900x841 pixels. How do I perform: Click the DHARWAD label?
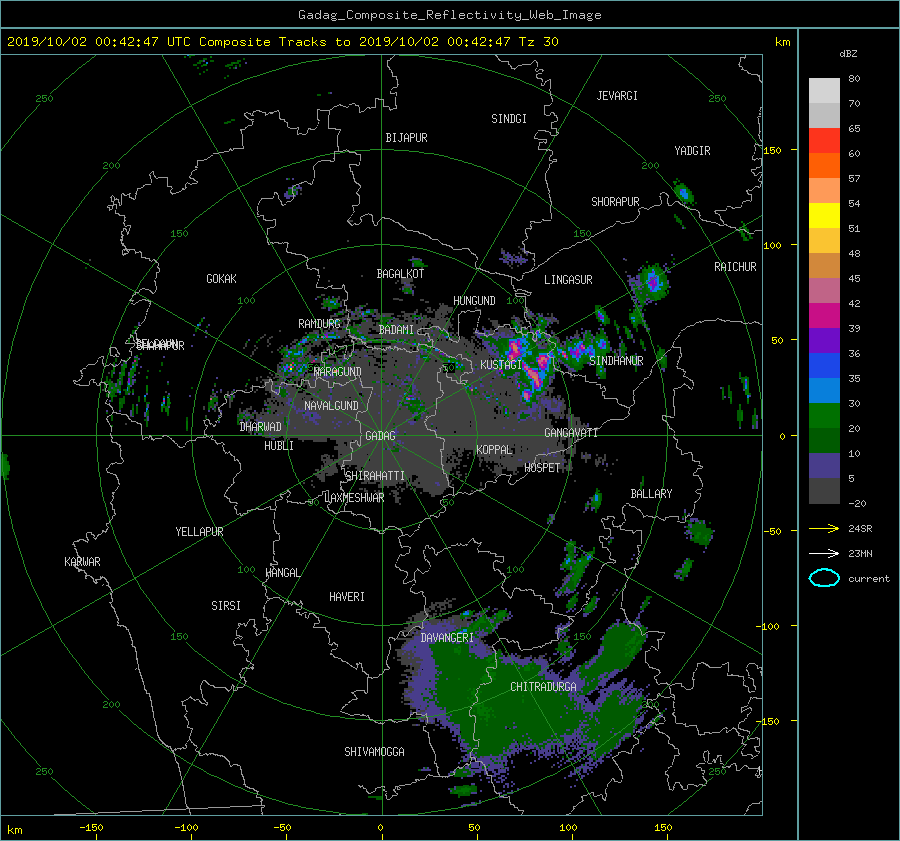[x=260, y=427]
